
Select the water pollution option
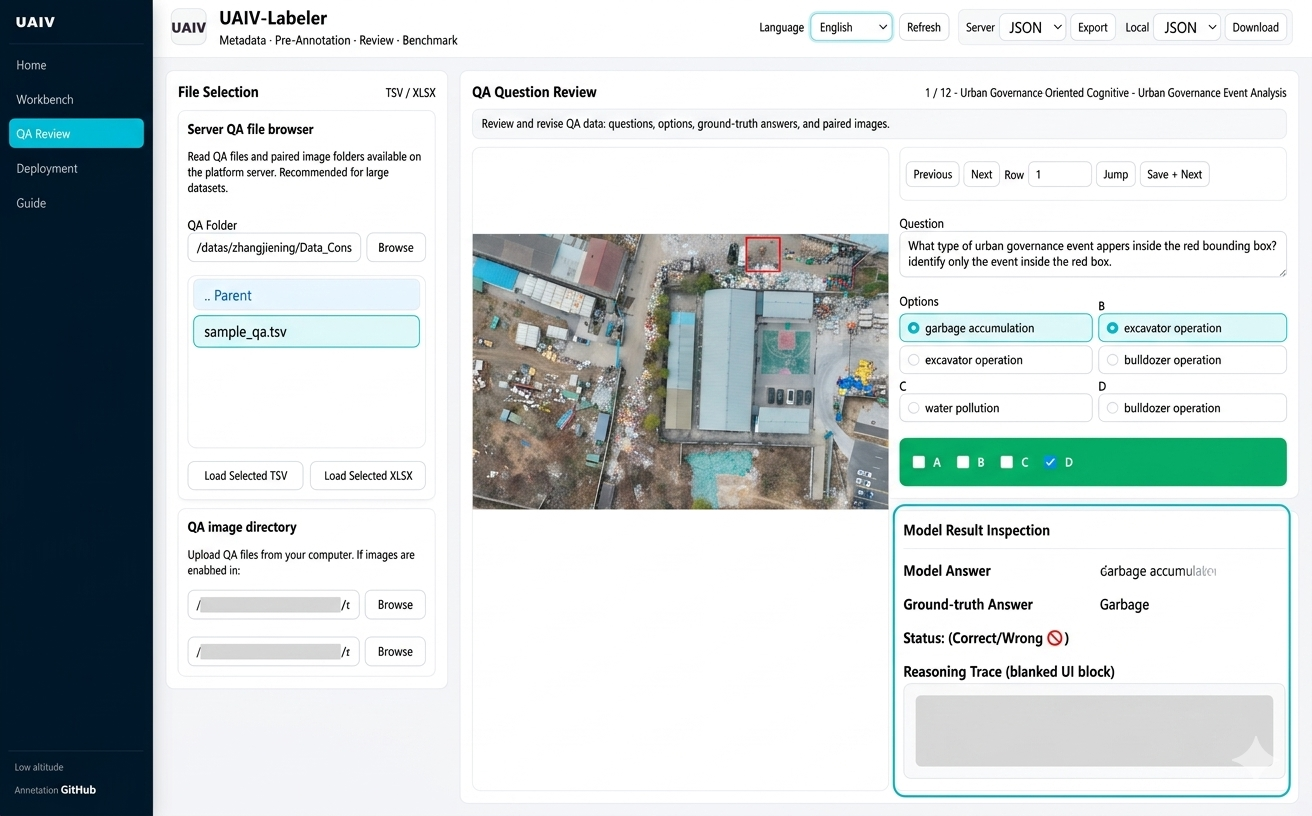pyautogui.click(x=996, y=408)
